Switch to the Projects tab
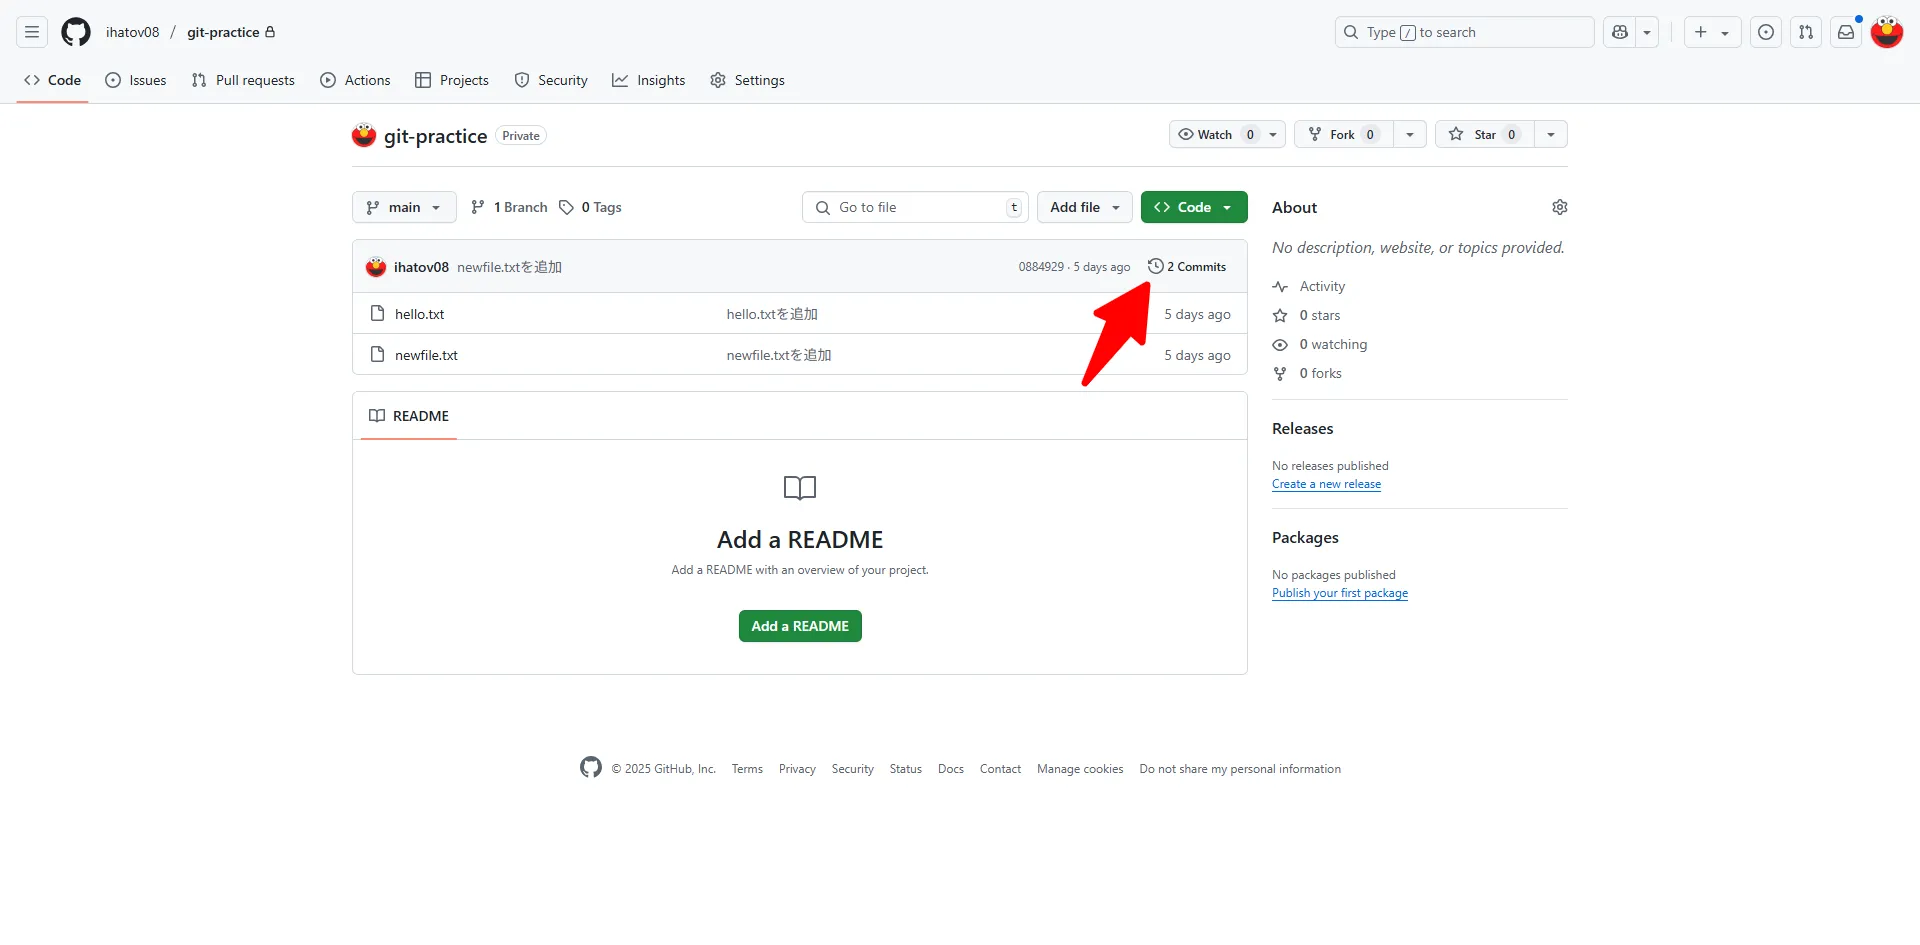This screenshot has width=1920, height=945. point(452,80)
